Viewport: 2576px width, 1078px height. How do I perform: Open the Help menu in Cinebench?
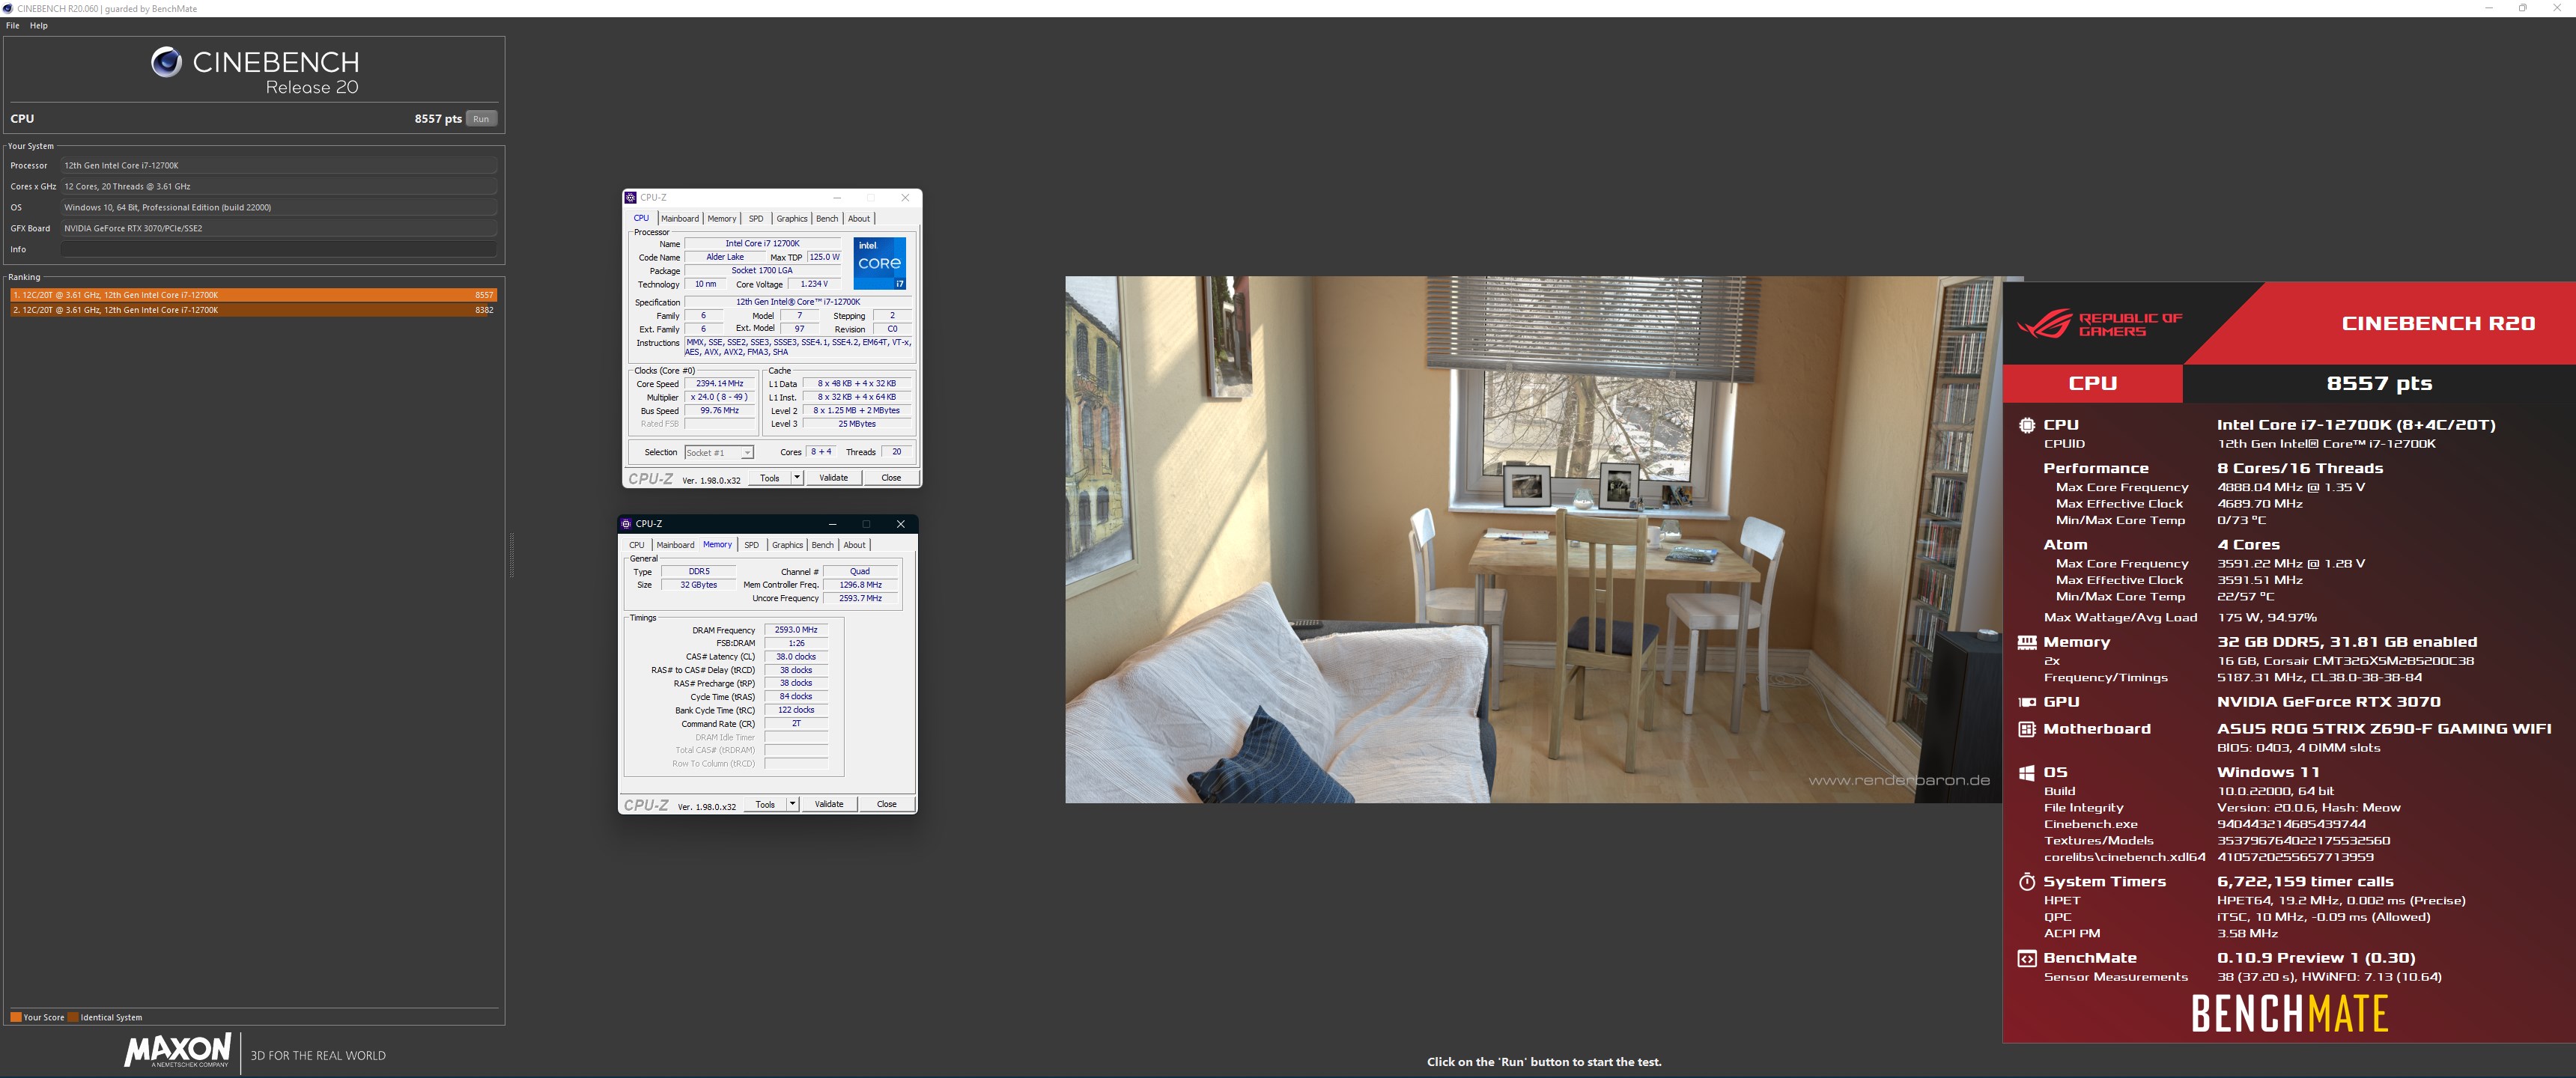click(39, 26)
